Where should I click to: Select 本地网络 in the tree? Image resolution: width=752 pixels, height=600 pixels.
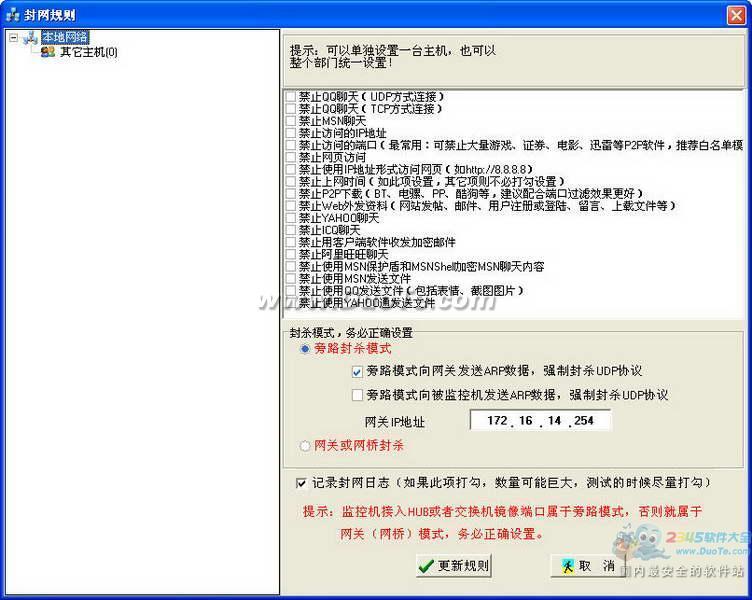tap(65, 37)
